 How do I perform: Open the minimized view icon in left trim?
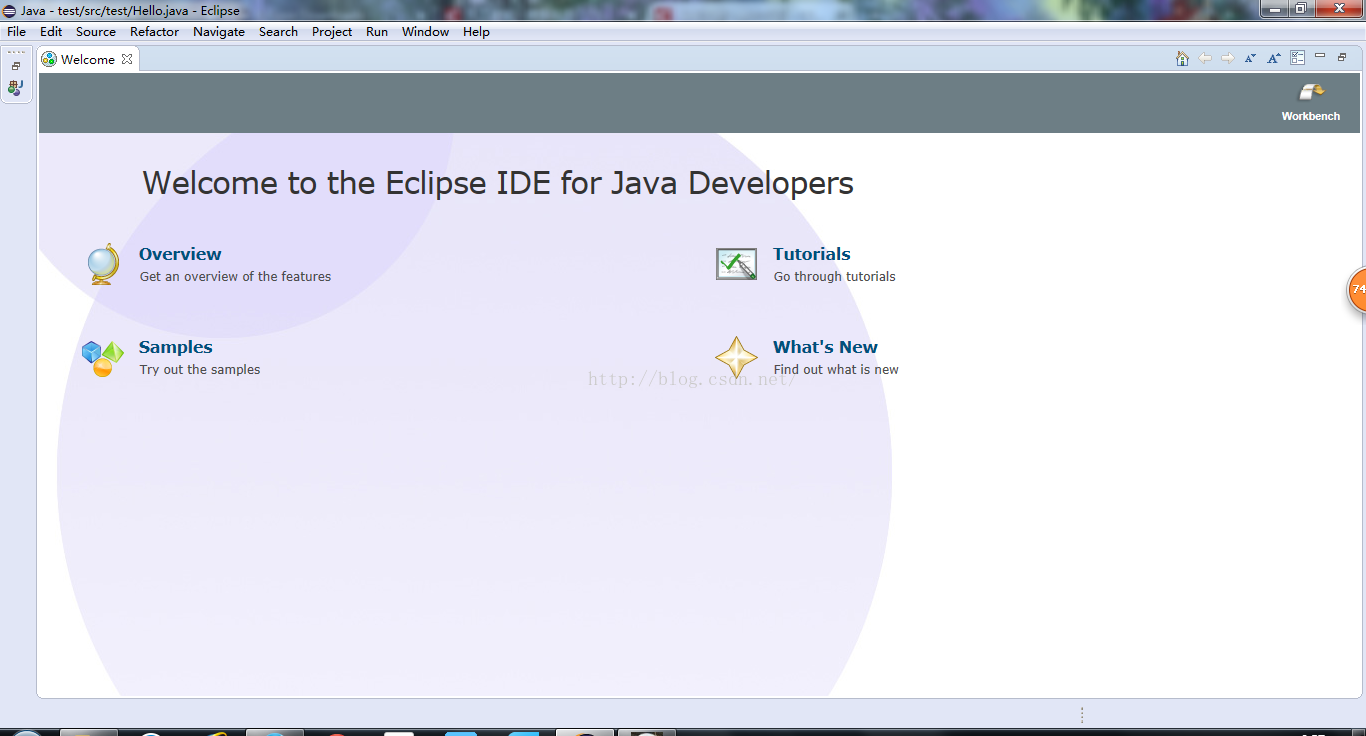[x=16, y=88]
